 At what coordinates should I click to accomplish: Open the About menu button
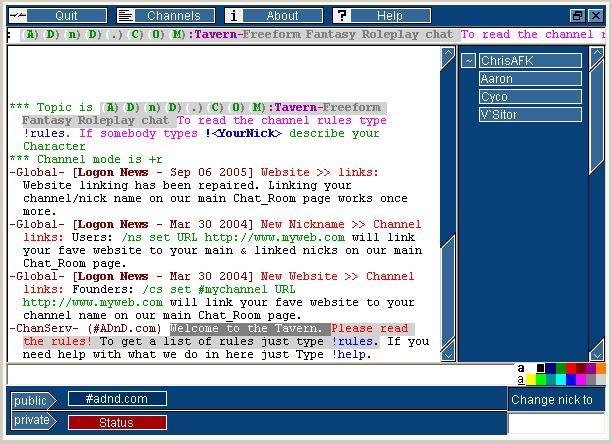tap(283, 16)
